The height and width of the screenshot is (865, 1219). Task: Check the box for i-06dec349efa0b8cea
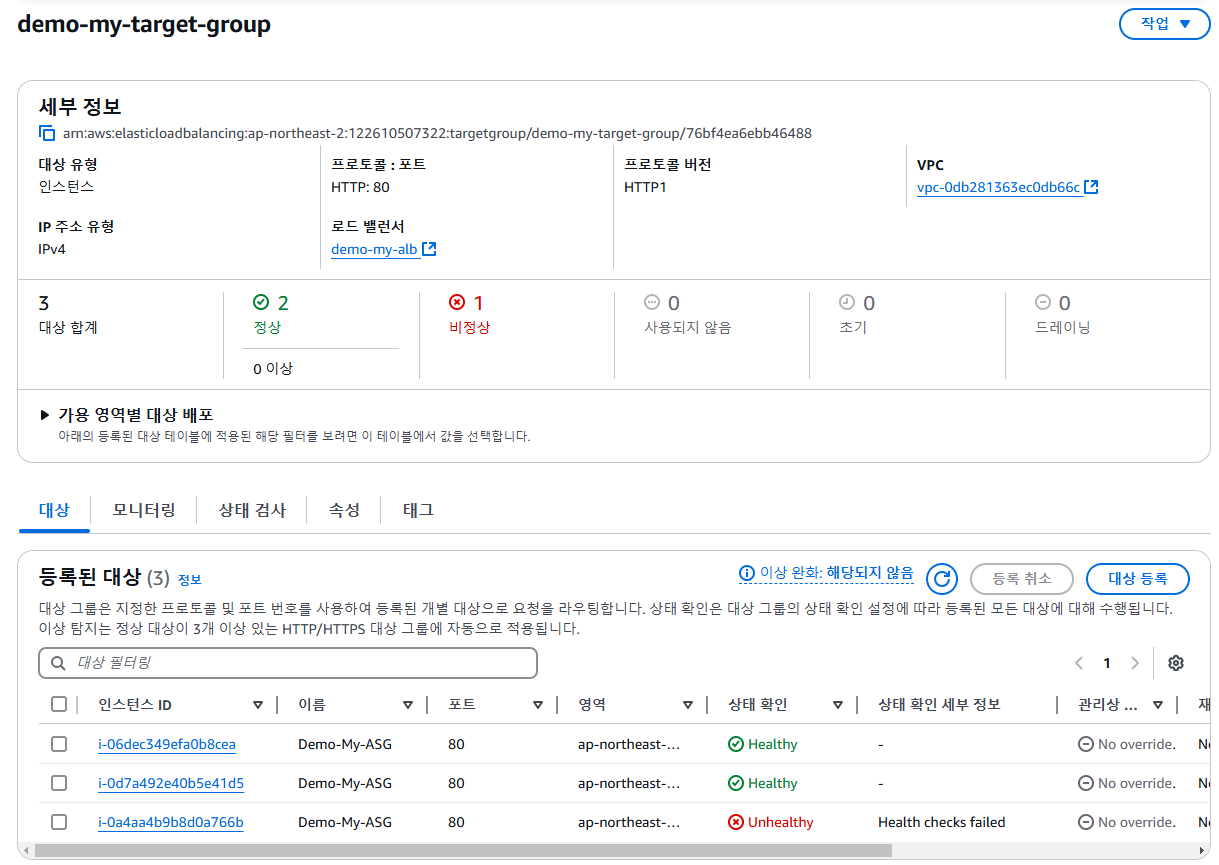coord(59,744)
